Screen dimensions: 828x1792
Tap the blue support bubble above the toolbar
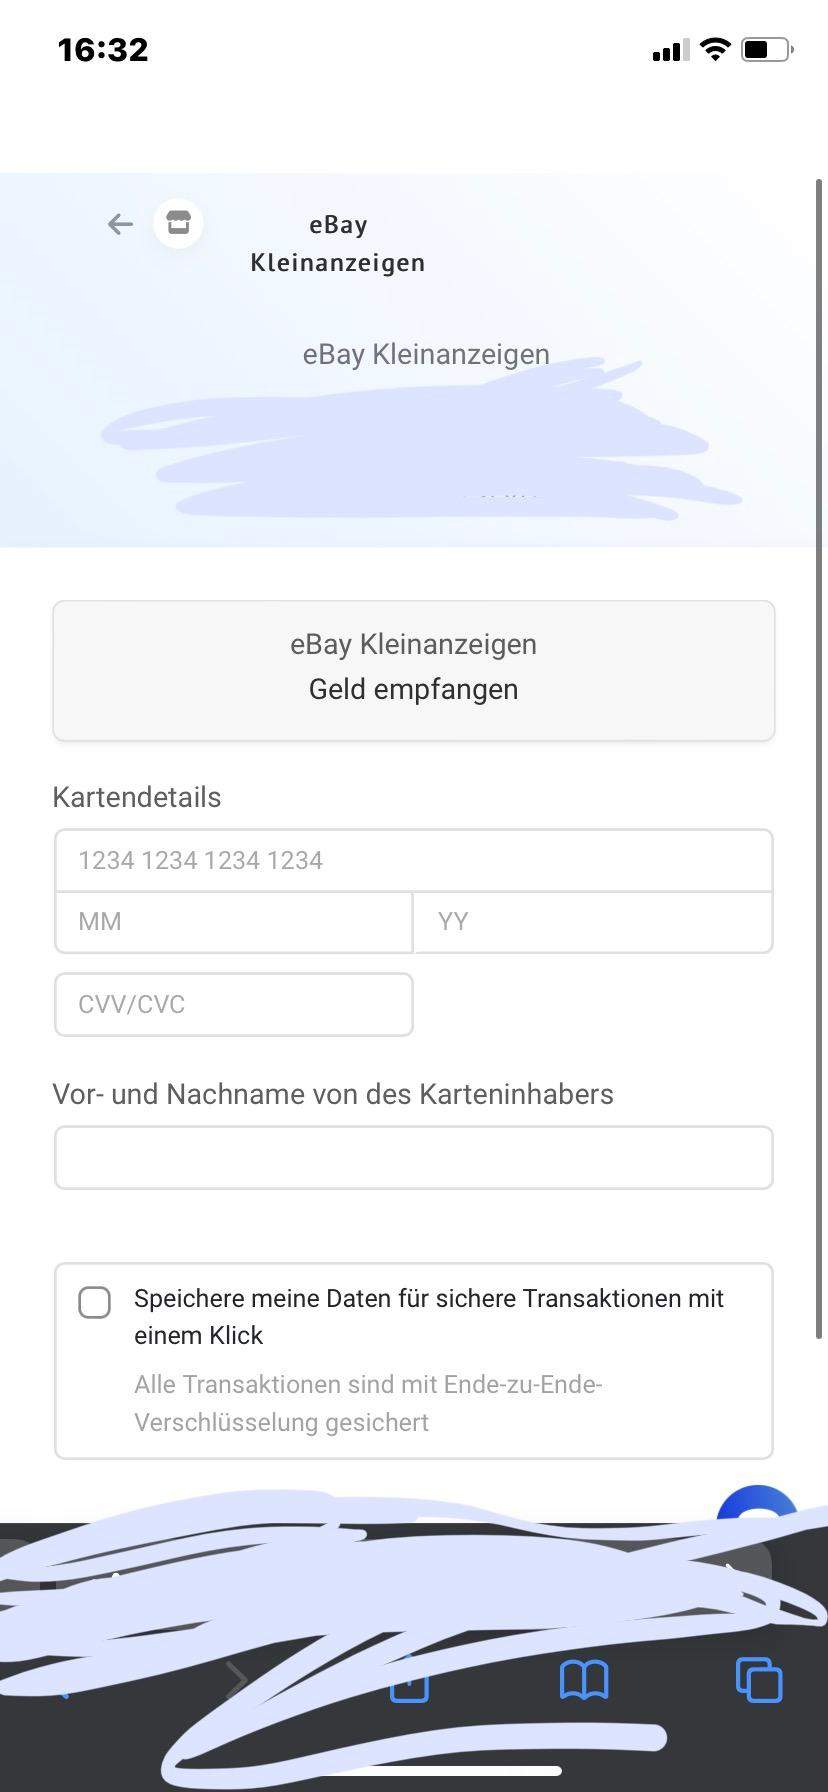click(x=758, y=1513)
